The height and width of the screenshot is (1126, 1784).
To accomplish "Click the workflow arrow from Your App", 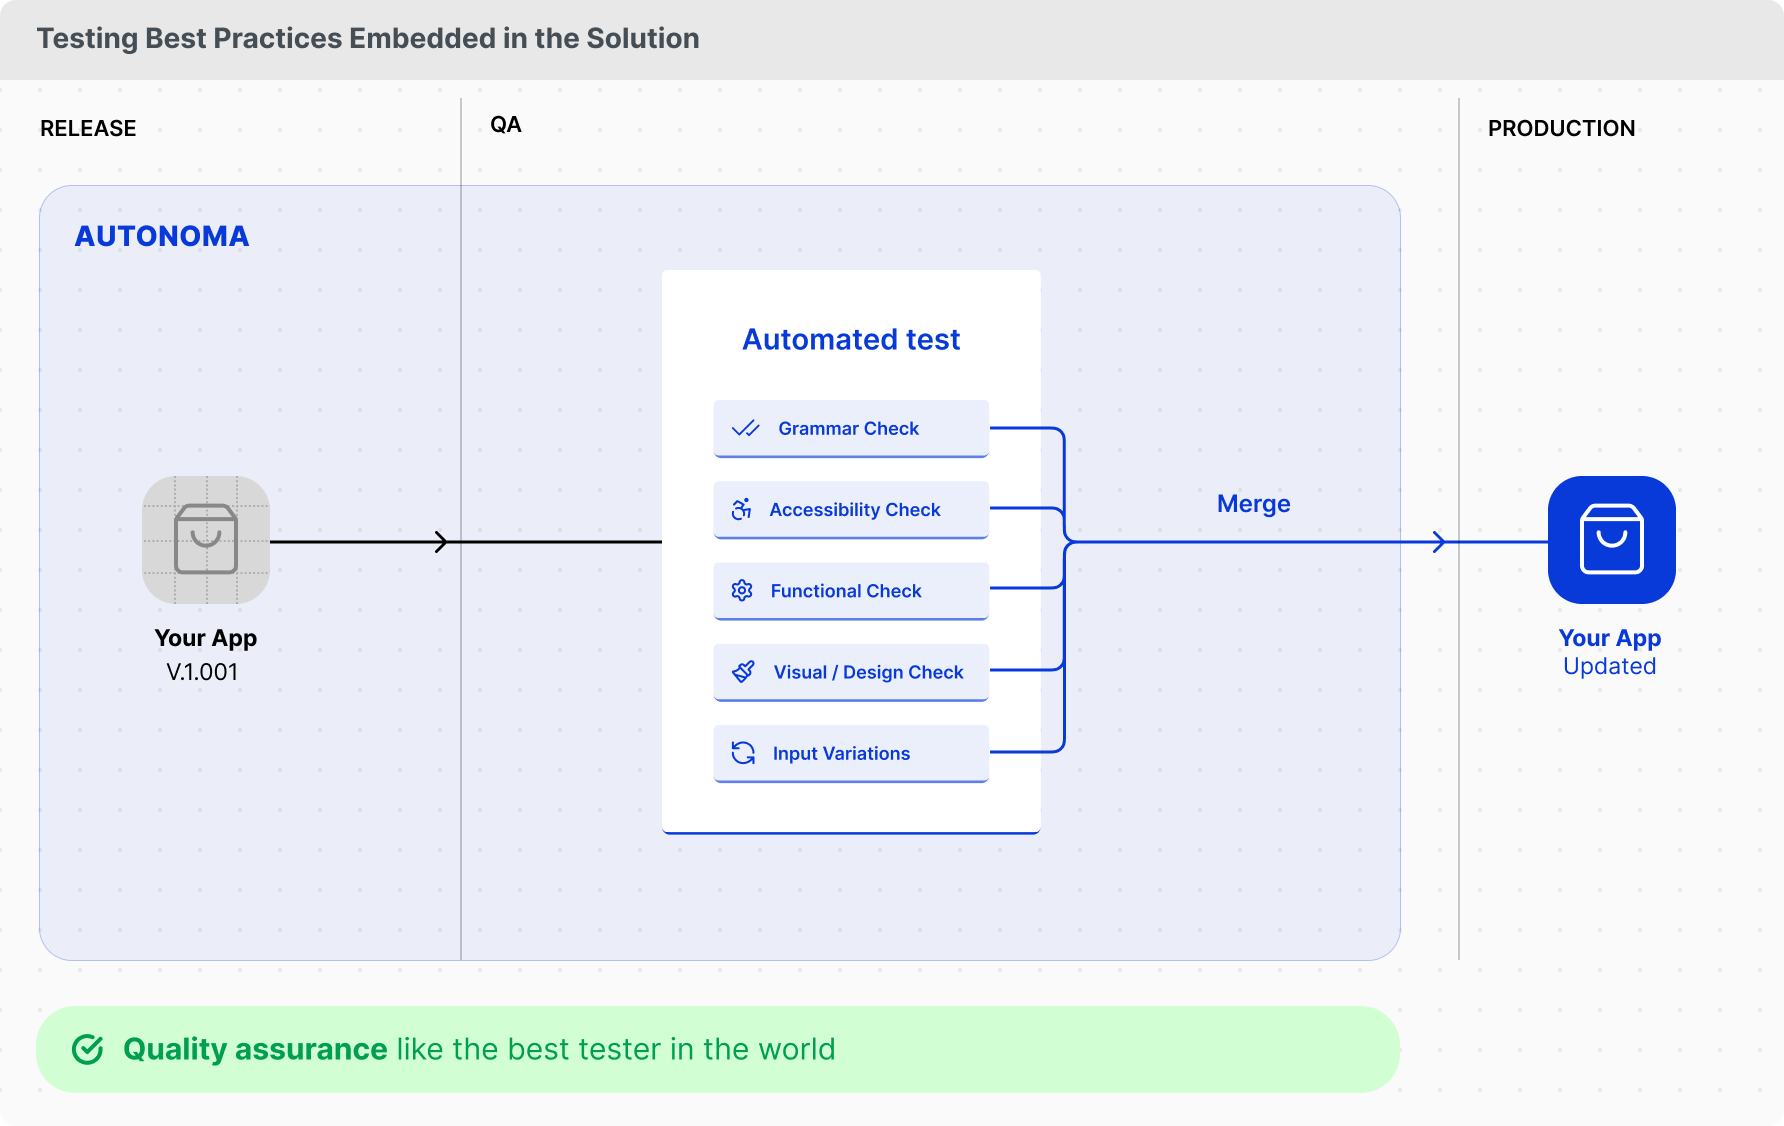I will (x=440, y=542).
